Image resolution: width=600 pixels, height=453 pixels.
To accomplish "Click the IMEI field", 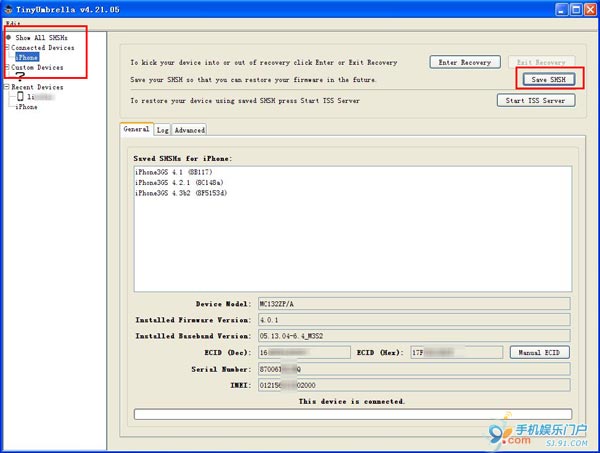I will pyautogui.click(x=414, y=385).
